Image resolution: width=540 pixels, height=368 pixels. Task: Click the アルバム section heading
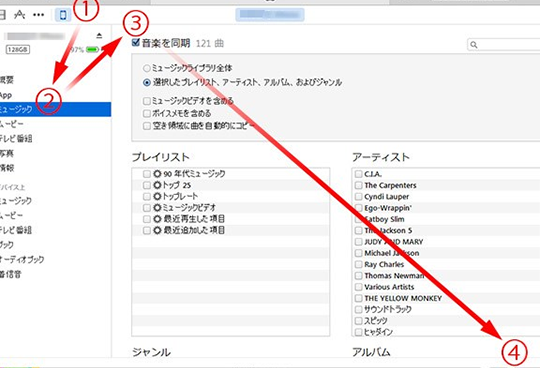[x=371, y=352]
